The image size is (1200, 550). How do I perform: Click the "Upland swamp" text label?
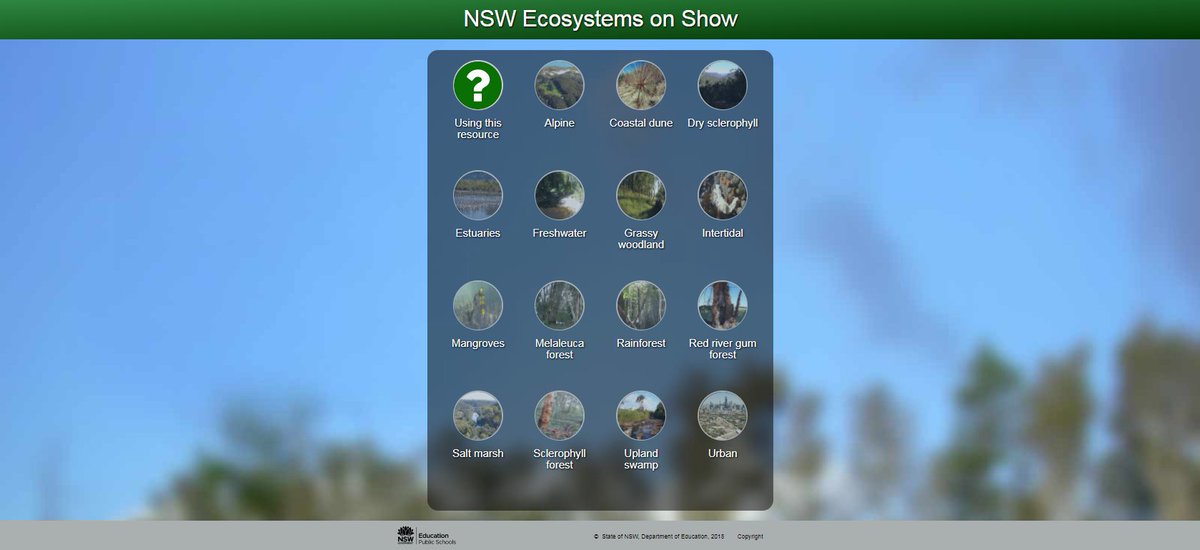tap(641, 459)
